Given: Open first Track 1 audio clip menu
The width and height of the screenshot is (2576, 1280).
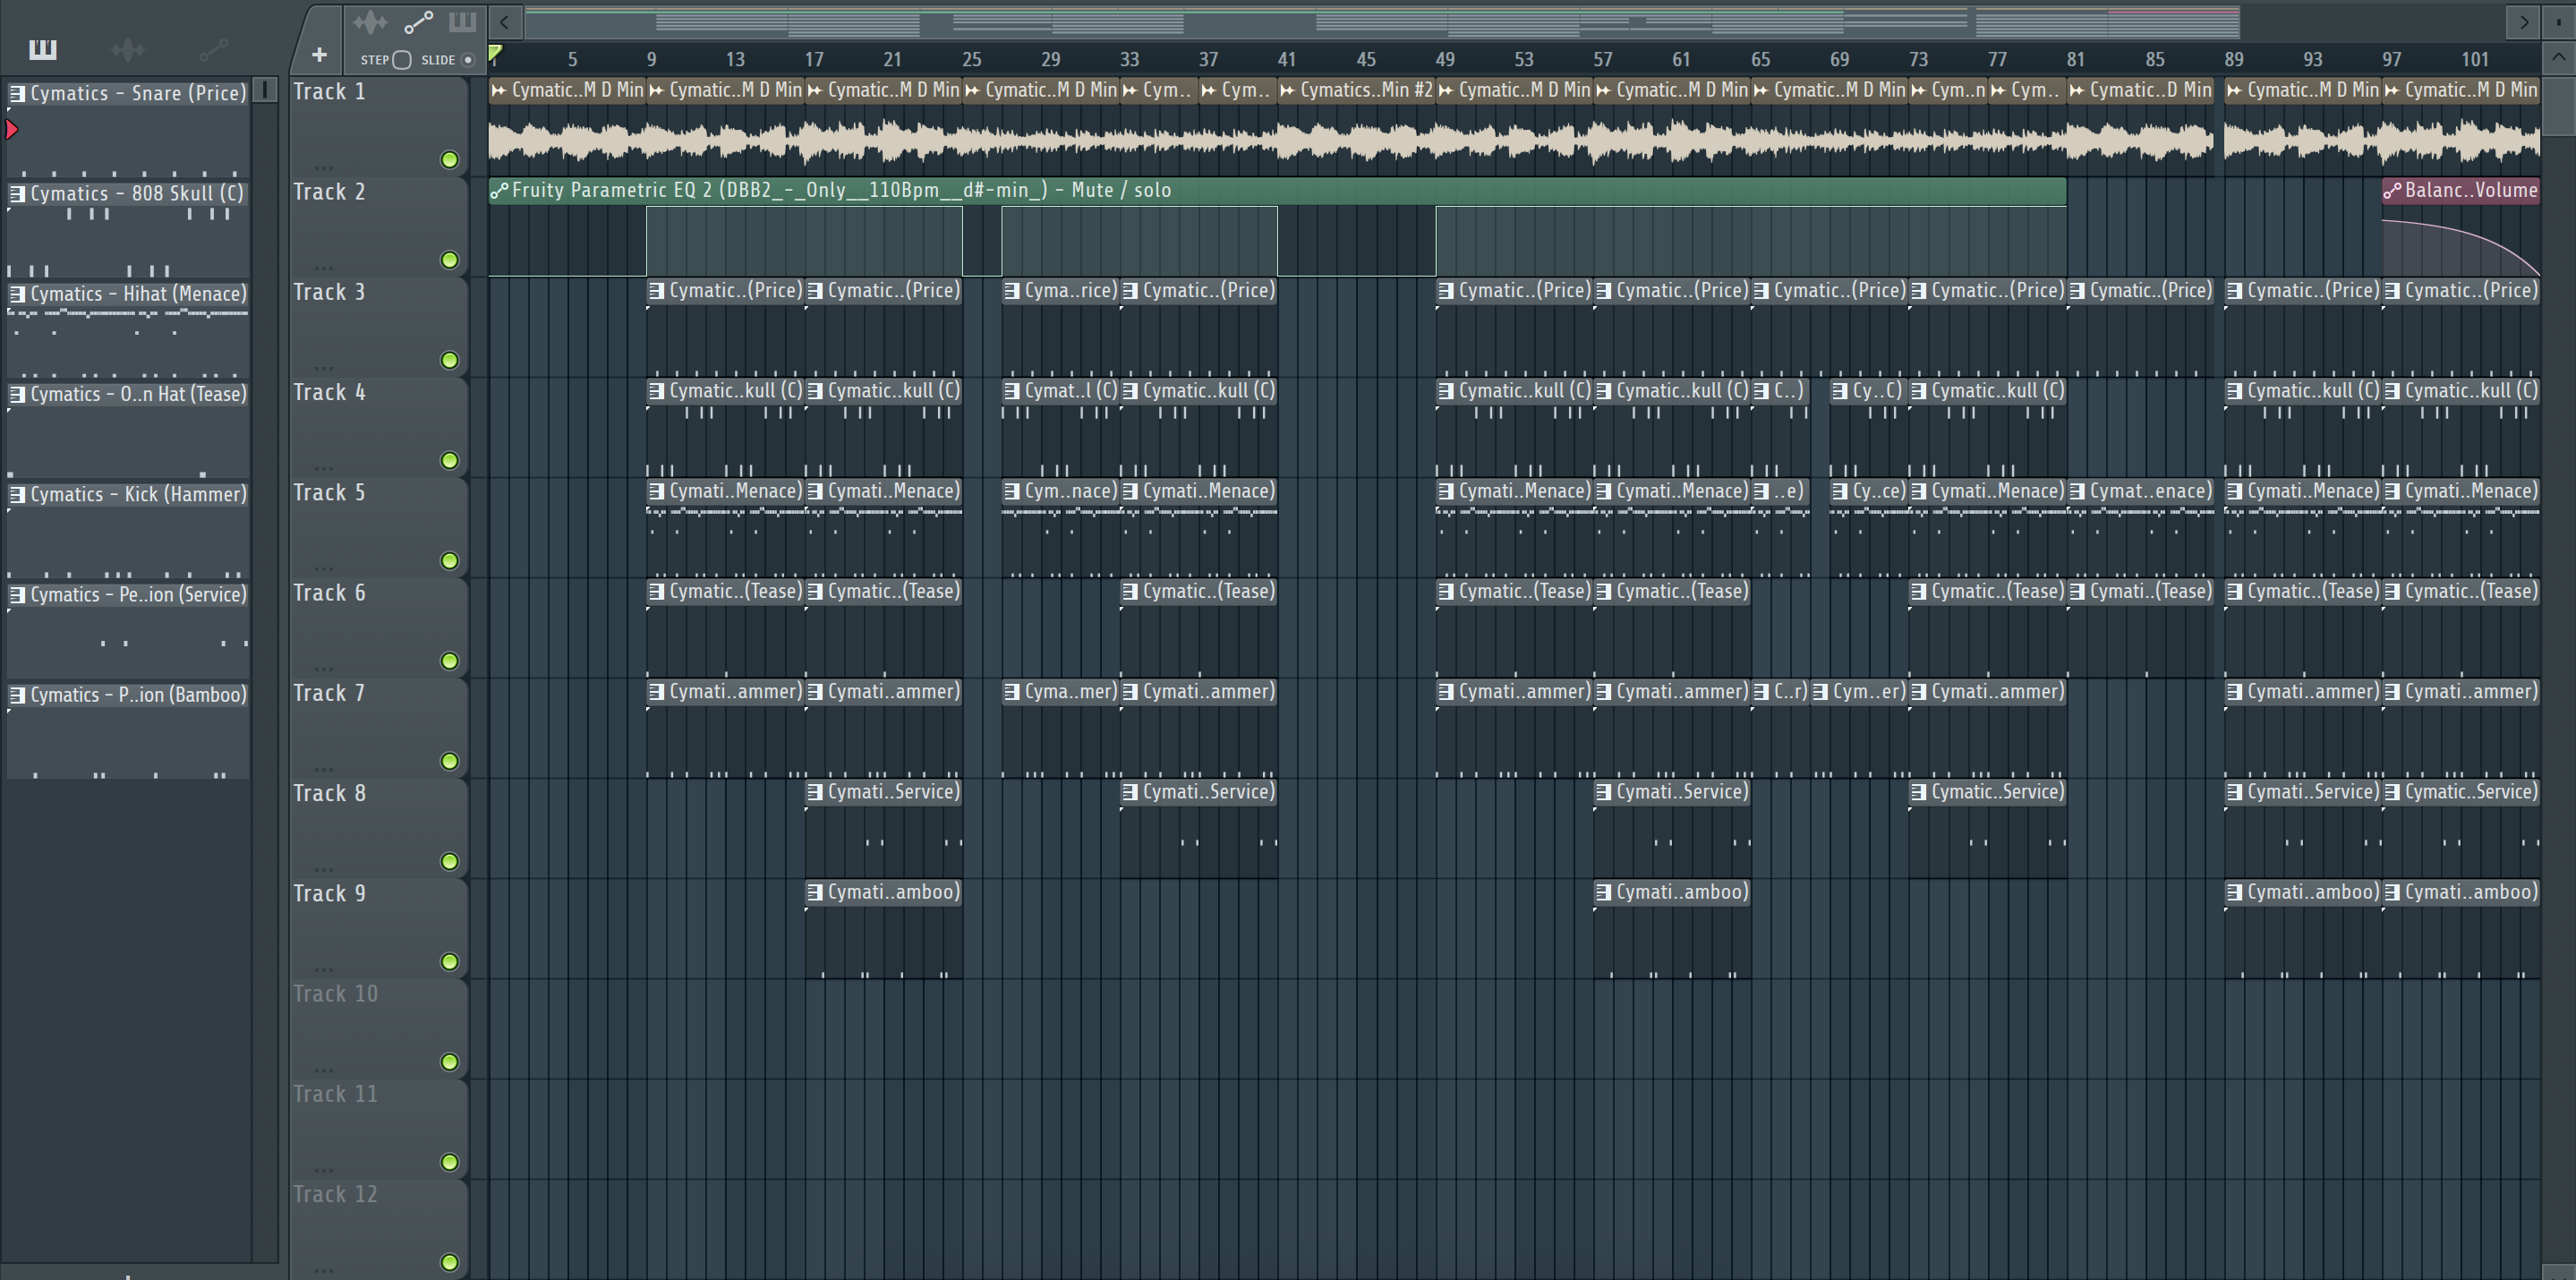Looking at the screenshot, I should click(499, 90).
